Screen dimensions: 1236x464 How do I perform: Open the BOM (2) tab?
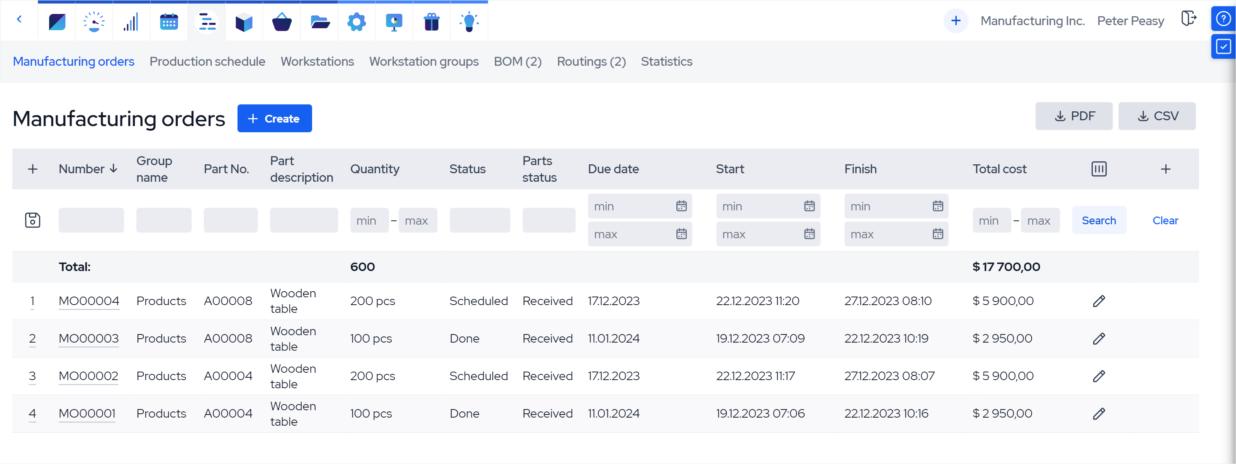(x=517, y=62)
